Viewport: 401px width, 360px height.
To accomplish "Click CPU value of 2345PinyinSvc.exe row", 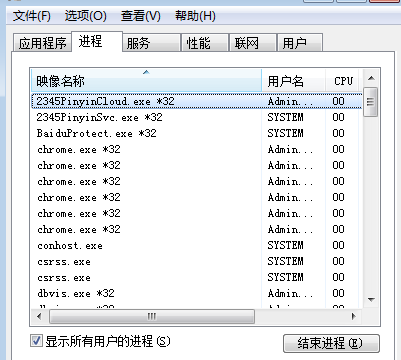I will (x=338, y=117).
